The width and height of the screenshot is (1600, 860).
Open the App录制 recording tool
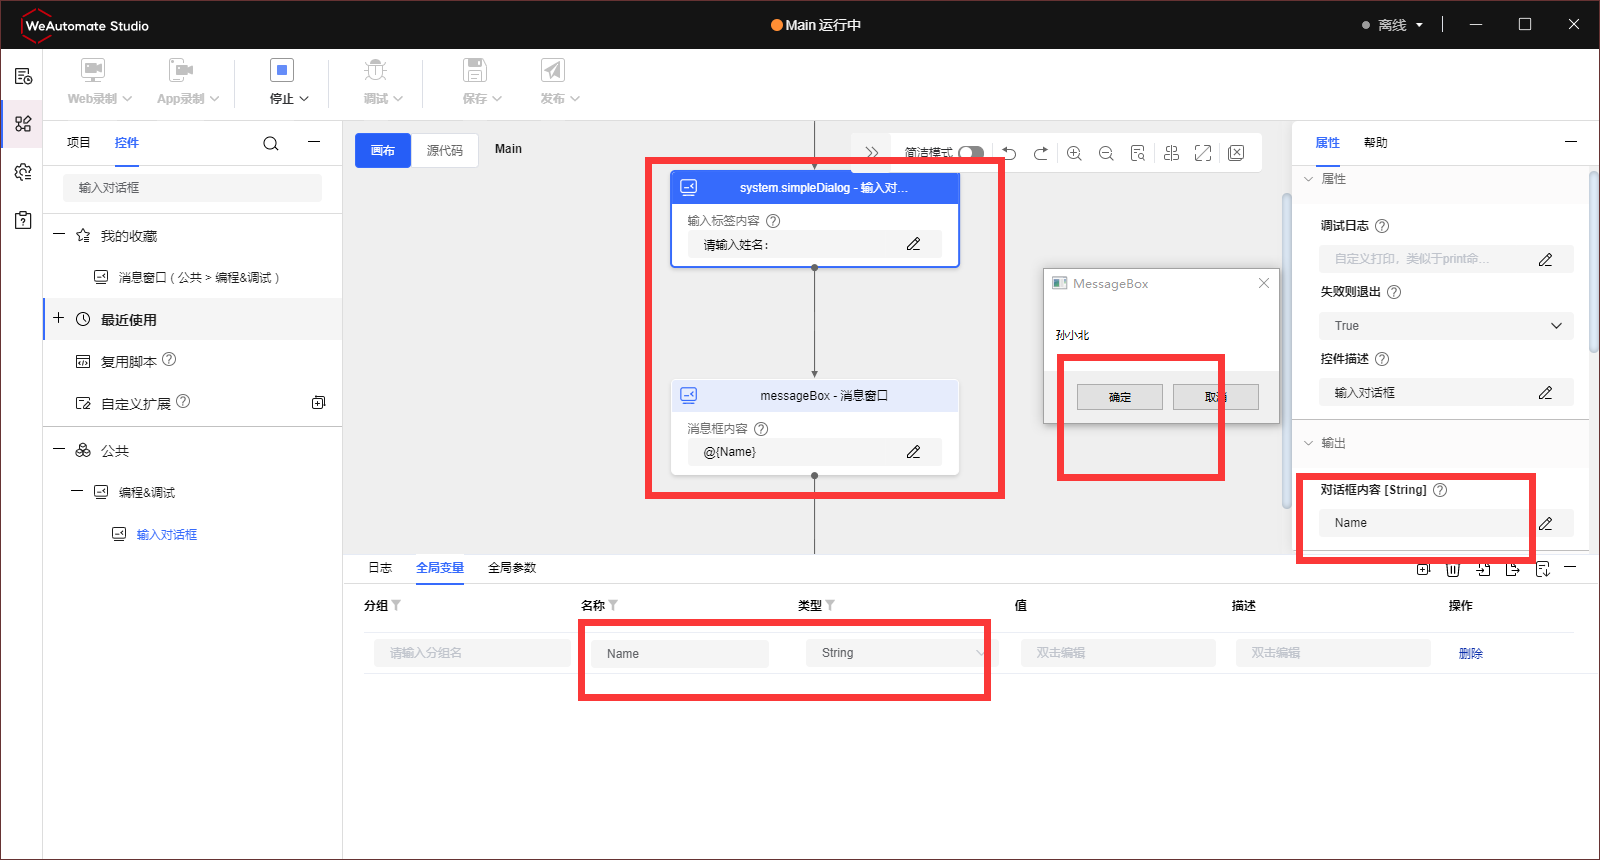[187, 82]
